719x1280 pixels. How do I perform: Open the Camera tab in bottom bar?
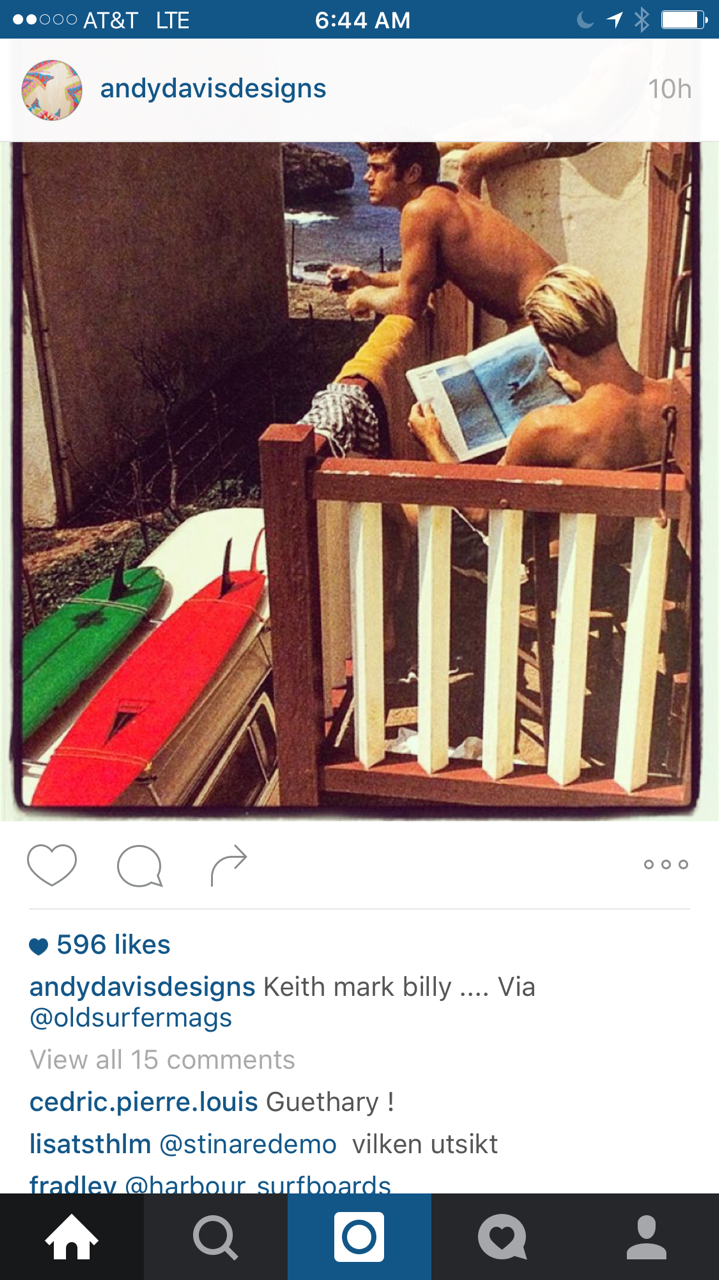[359, 1237]
